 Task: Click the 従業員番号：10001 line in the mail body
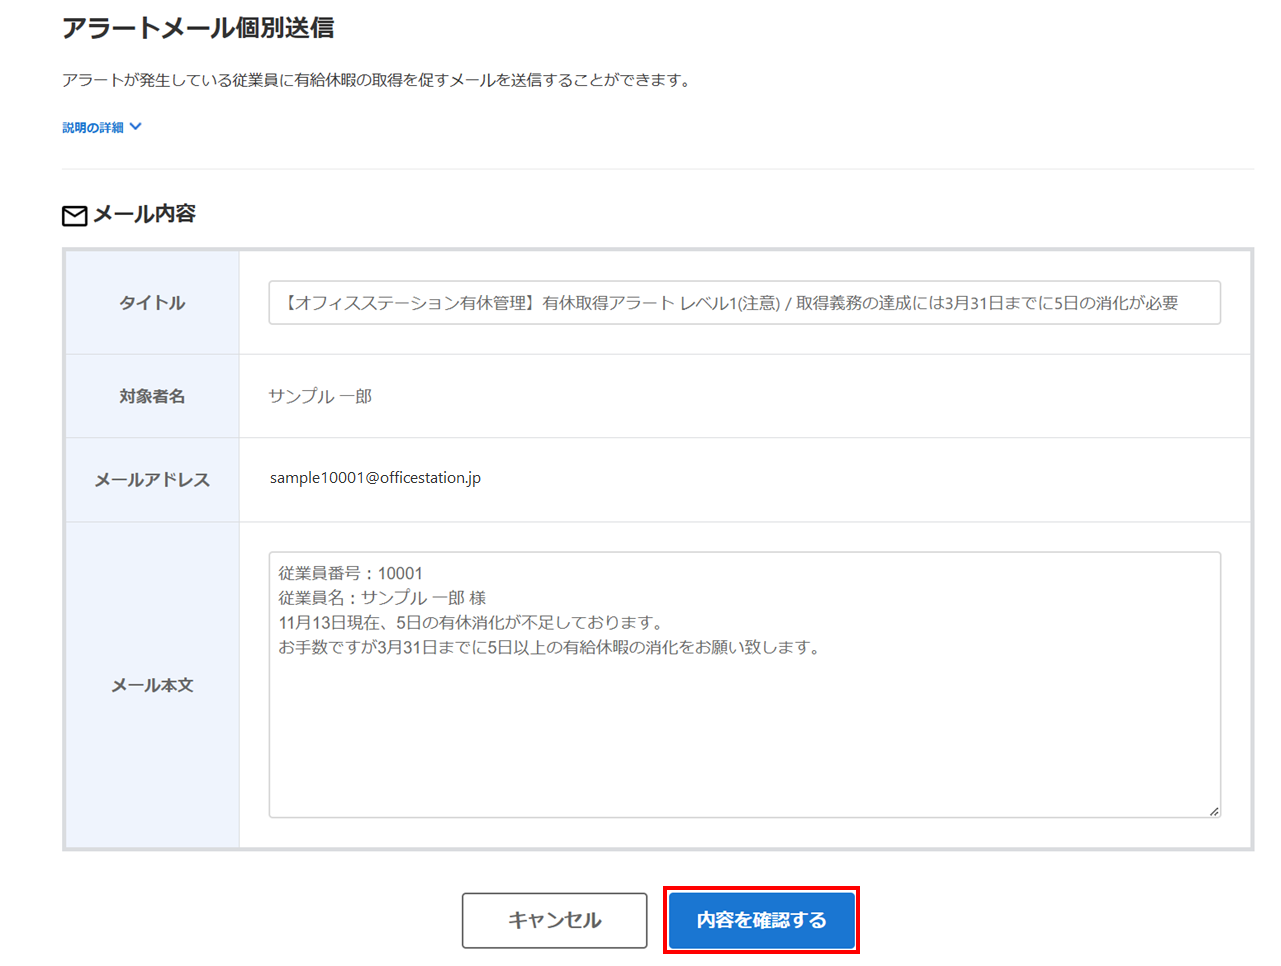(x=351, y=573)
